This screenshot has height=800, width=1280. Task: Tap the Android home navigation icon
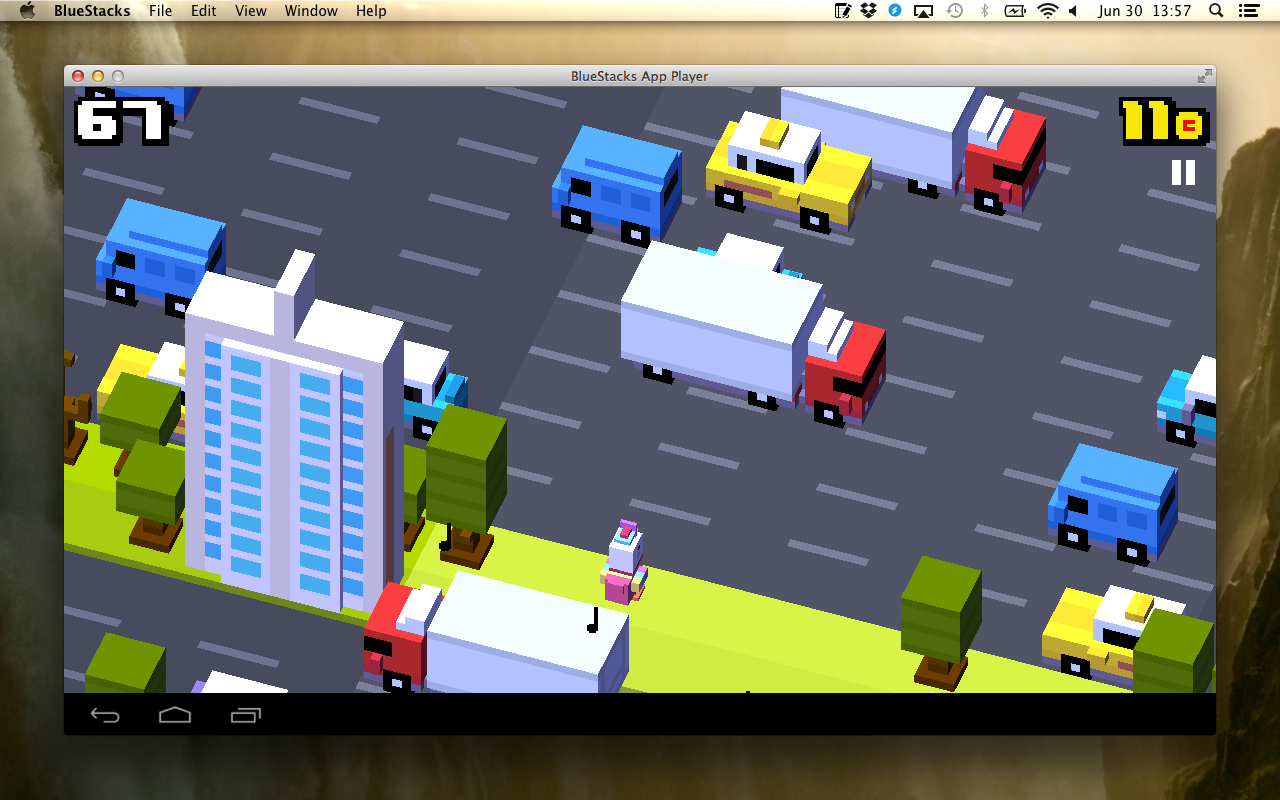[175, 715]
